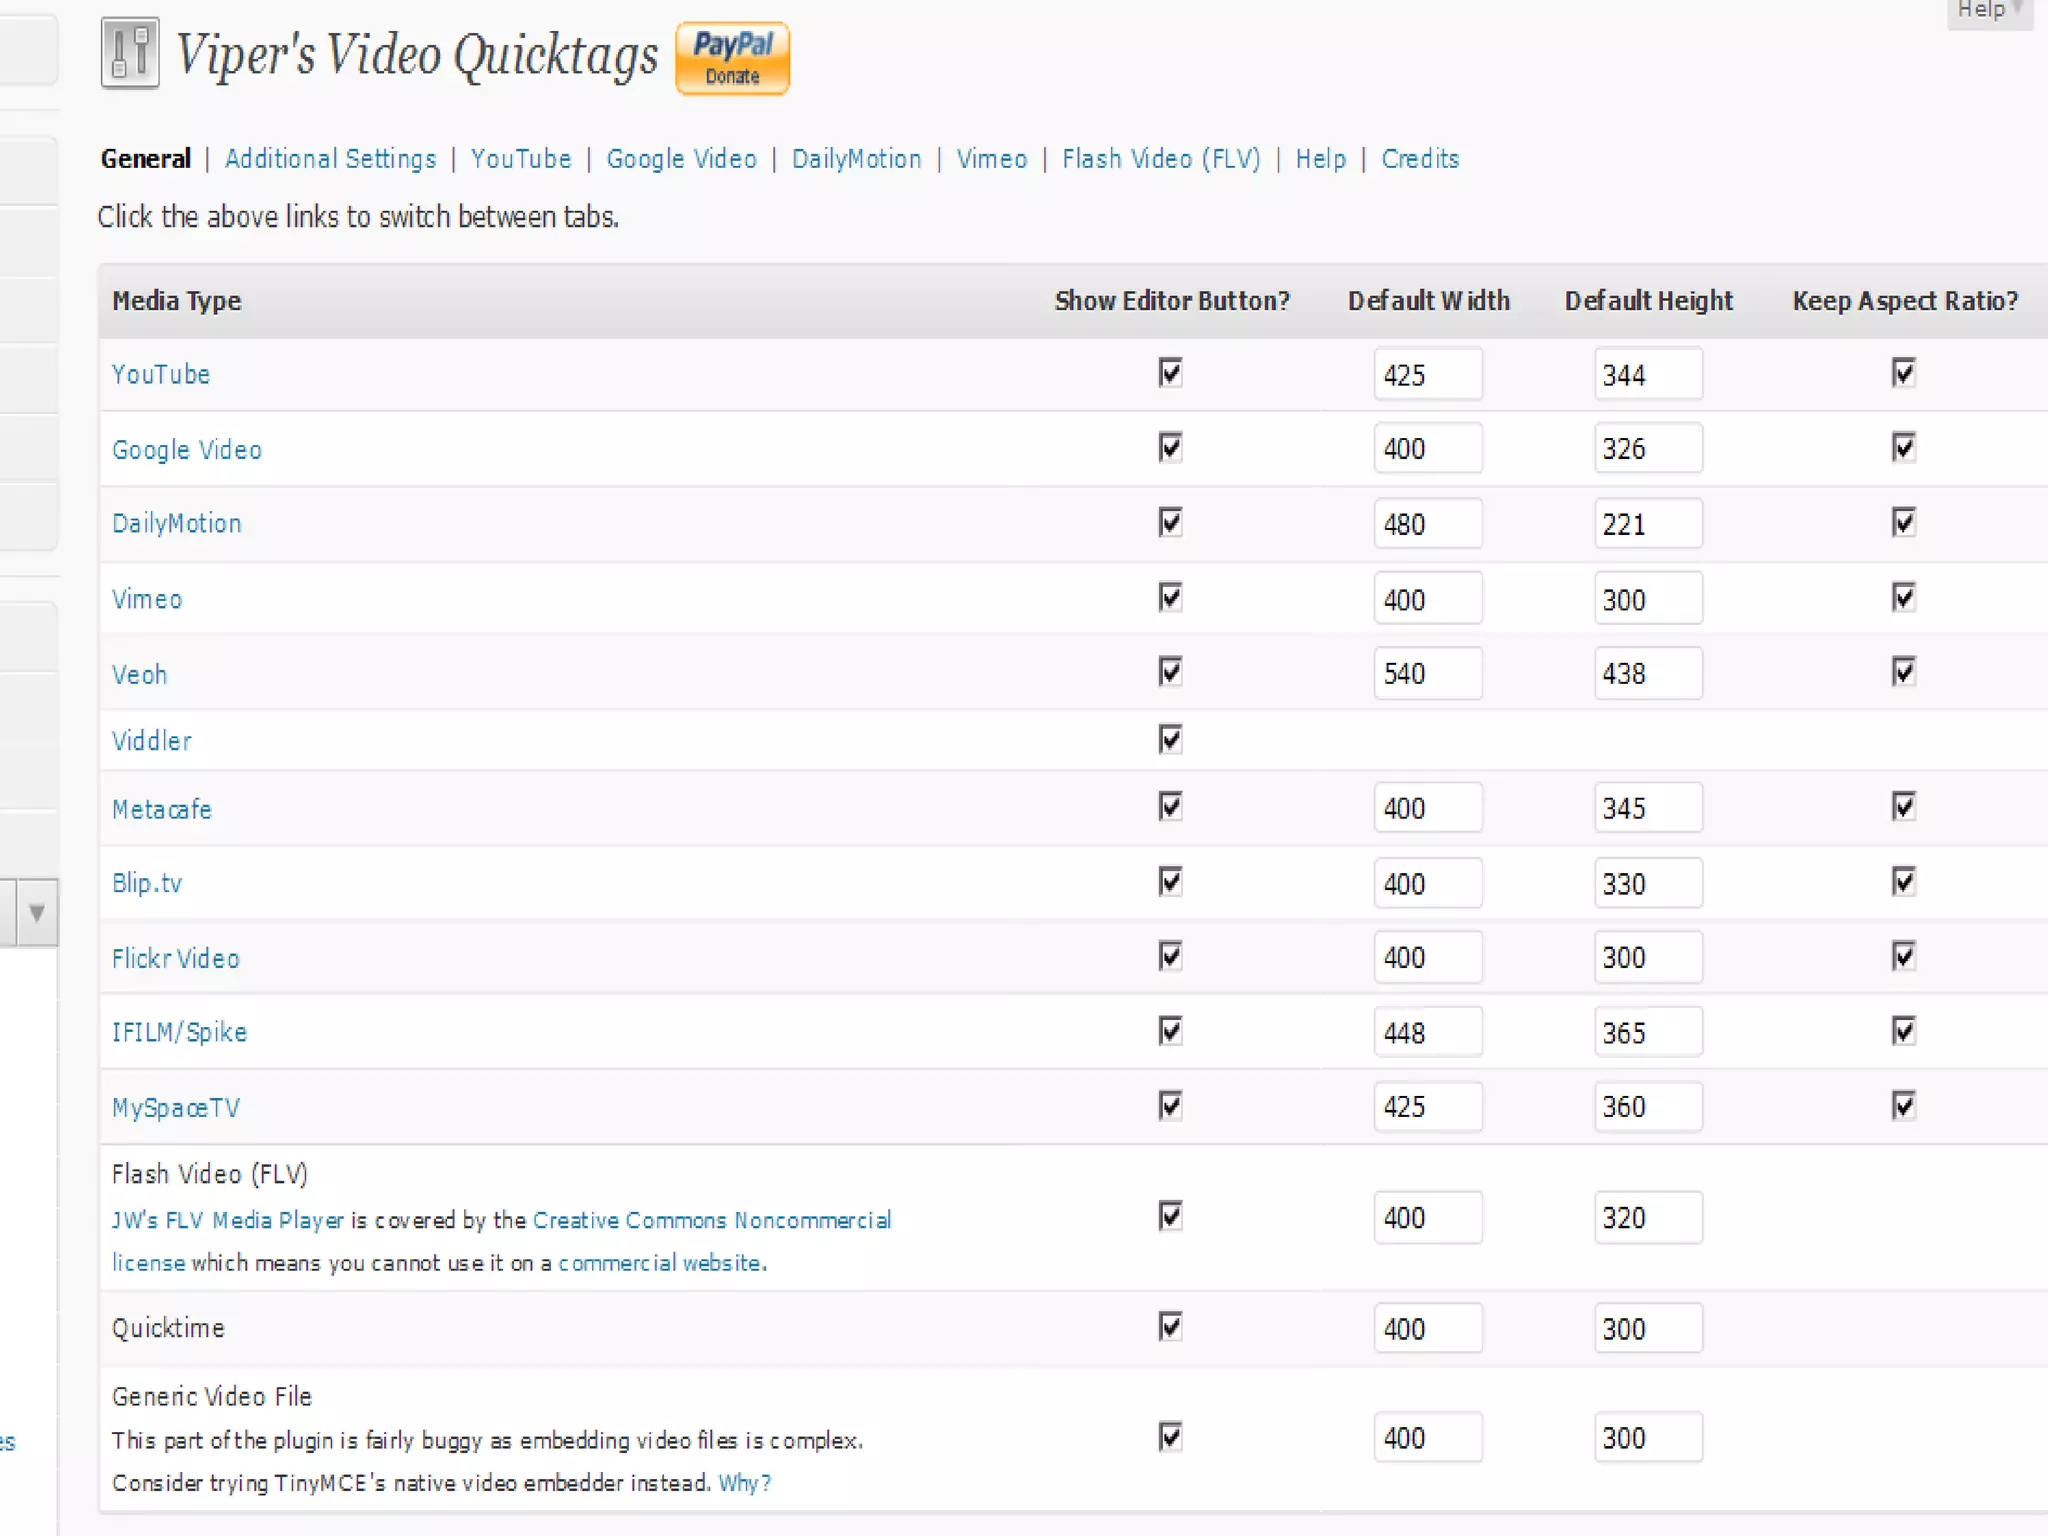The image size is (2048, 1536).
Task: Switch to the Additional Settings tab
Action: tap(330, 159)
